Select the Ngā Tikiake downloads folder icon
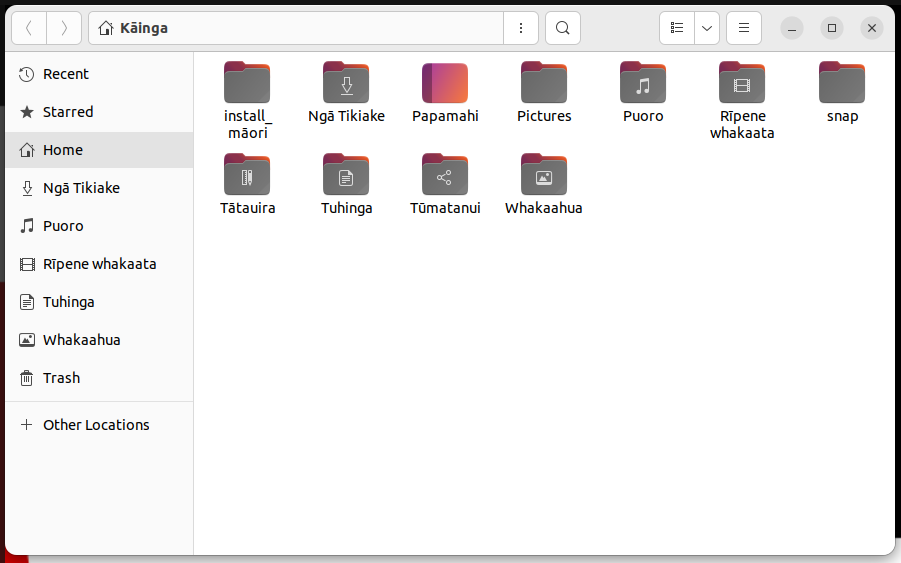The image size is (901, 563). (x=346, y=82)
